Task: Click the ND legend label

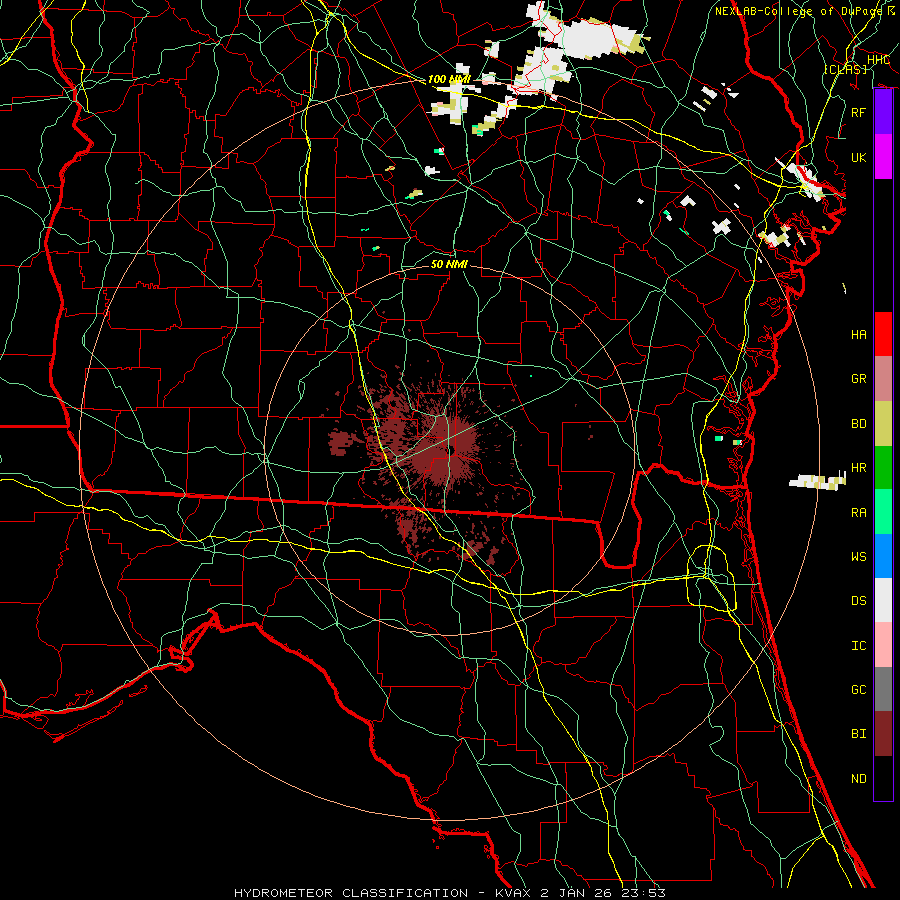Action: (x=858, y=778)
